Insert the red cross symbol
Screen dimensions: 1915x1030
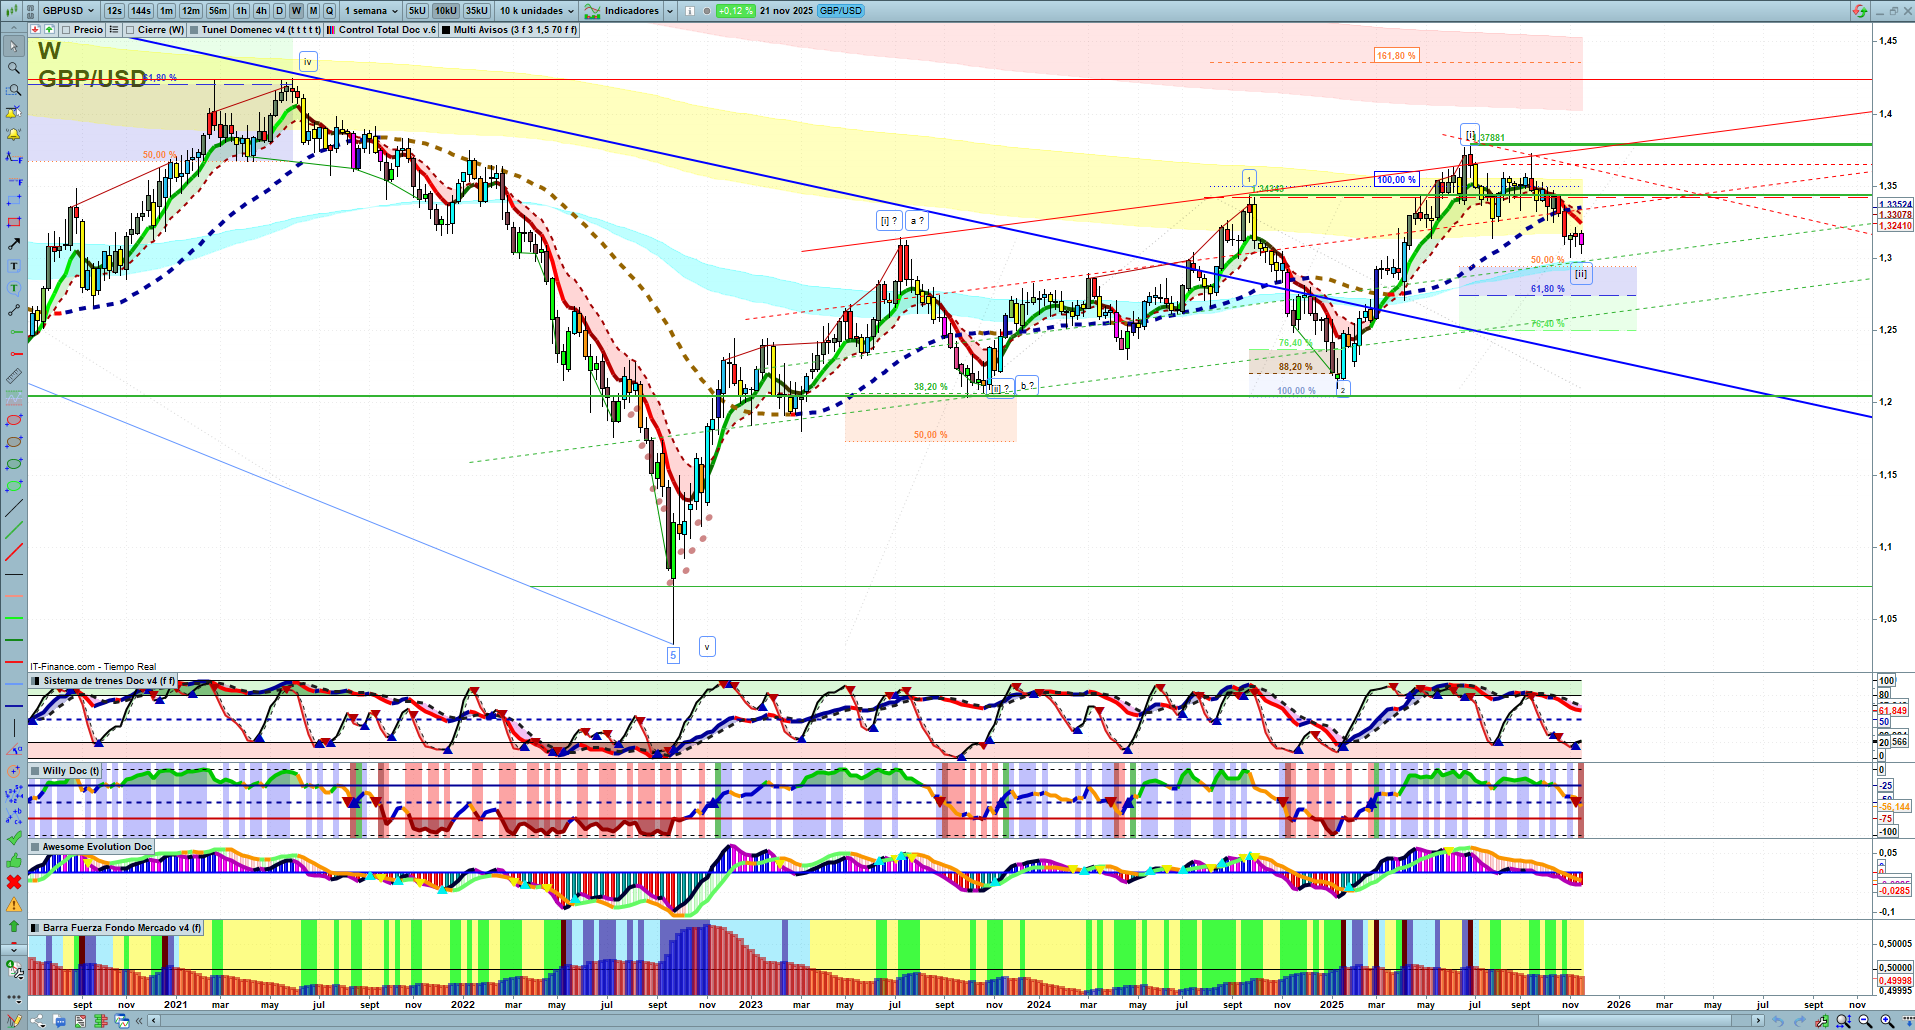pos(14,882)
